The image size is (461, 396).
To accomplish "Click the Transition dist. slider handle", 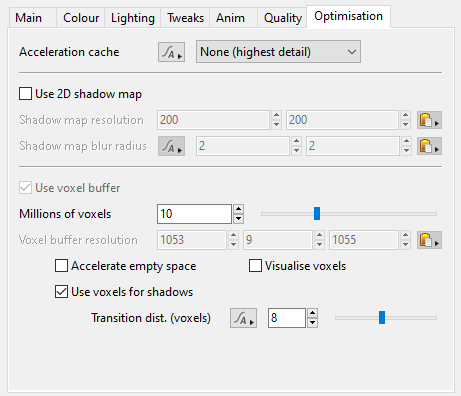I will pyautogui.click(x=382, y=318).
